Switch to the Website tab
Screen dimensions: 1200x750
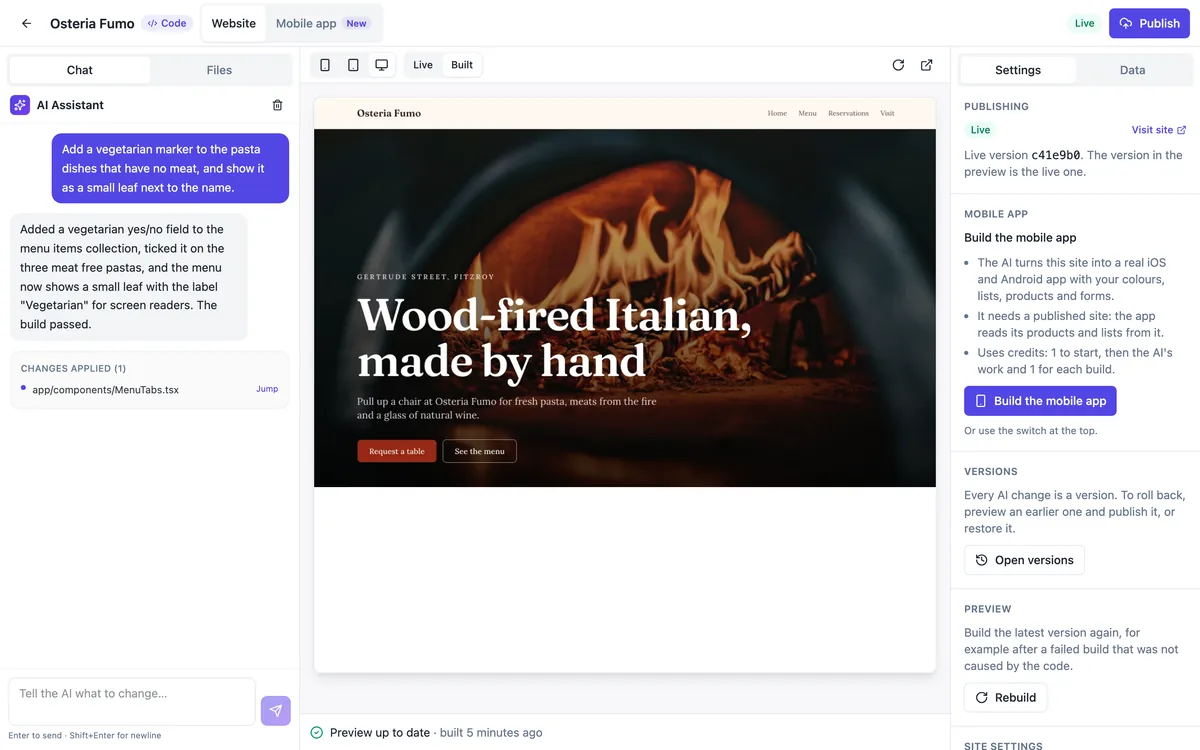click(x=234, y=23)
